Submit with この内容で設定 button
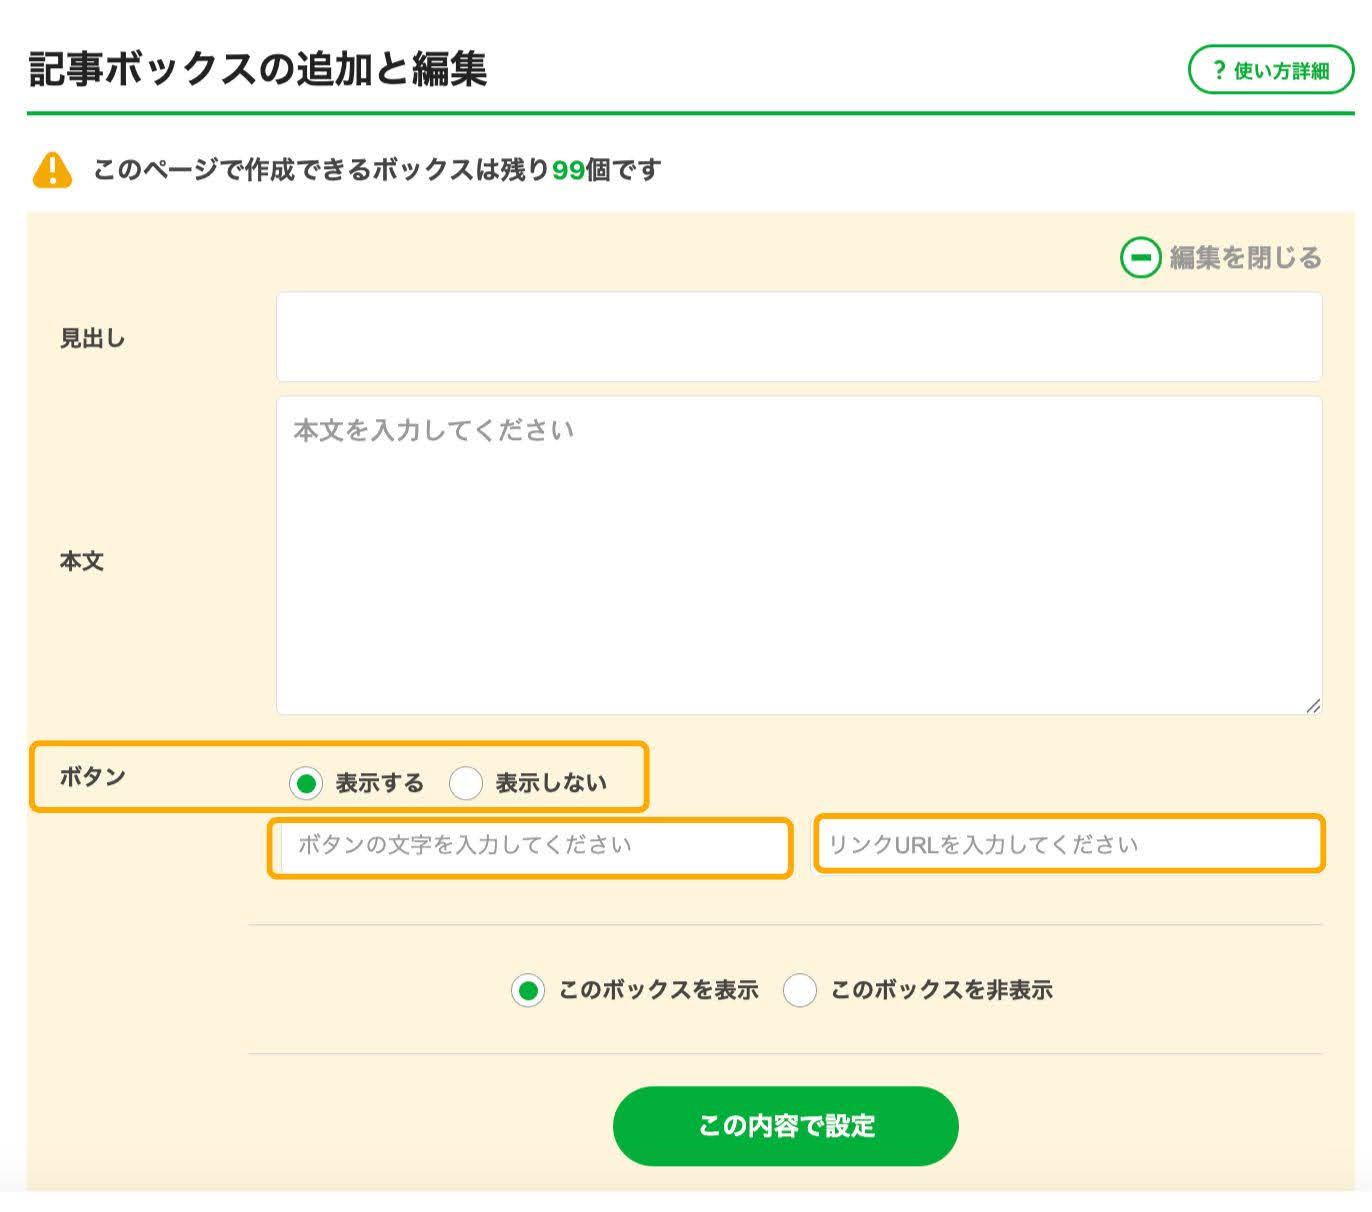The width and height of the screenshot is (1372, 1212). click(x=786, y=1126)
